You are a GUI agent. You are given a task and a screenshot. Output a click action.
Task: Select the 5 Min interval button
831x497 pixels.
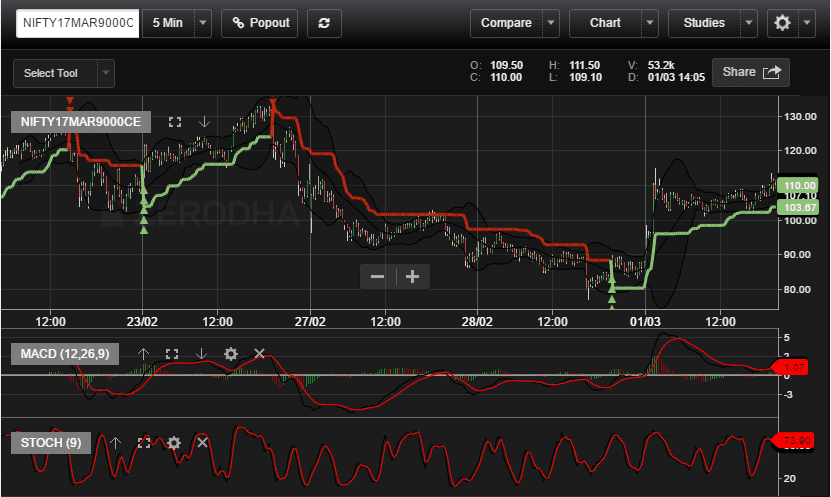point(168,23)
